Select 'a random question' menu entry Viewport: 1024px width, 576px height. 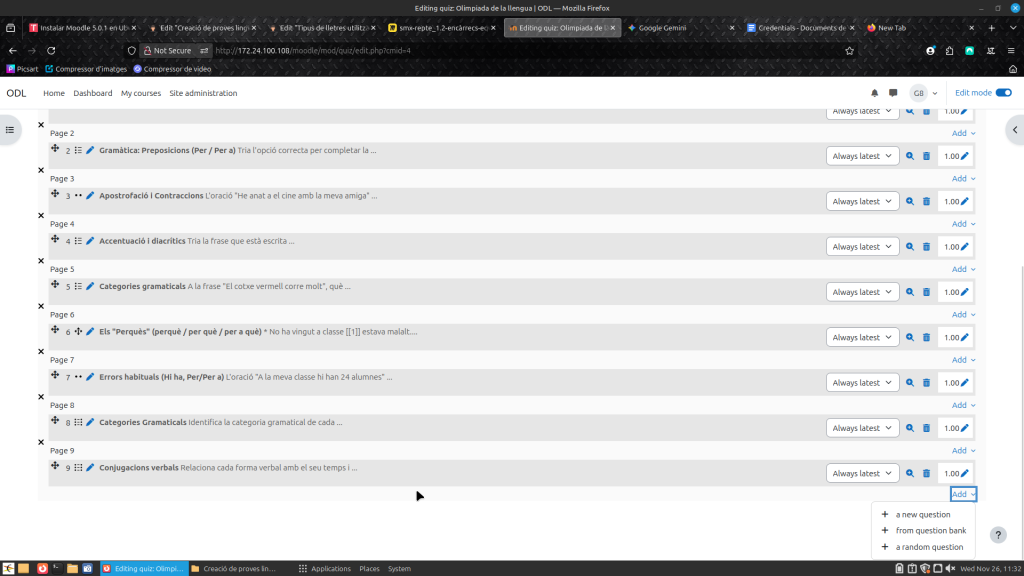(929, 547)
